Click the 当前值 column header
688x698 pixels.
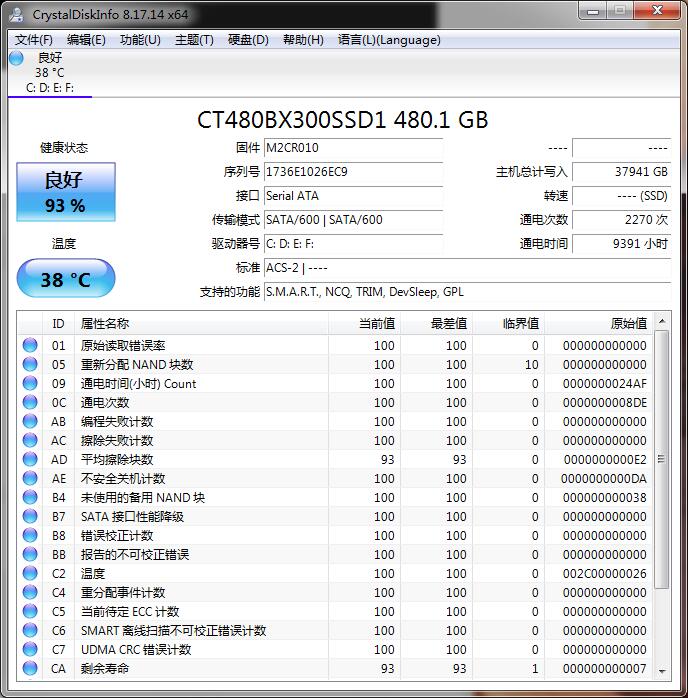point(365,324)
